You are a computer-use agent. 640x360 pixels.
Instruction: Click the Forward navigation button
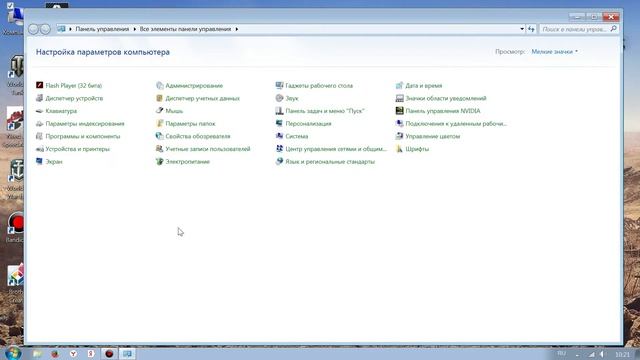[x=45, y=29]
